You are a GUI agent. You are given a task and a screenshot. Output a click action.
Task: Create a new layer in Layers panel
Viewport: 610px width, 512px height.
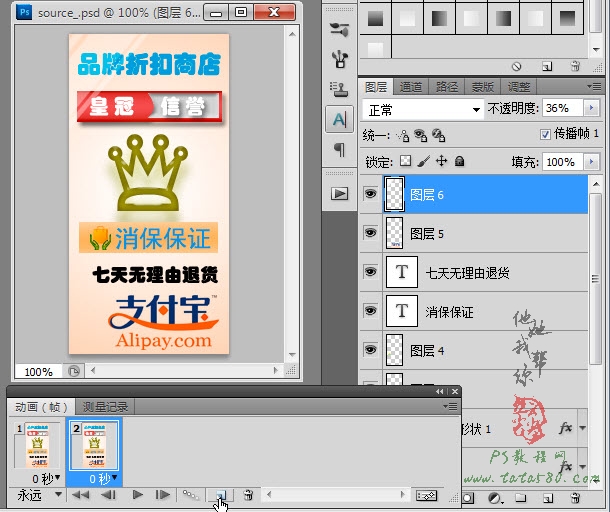pos(548,498)
